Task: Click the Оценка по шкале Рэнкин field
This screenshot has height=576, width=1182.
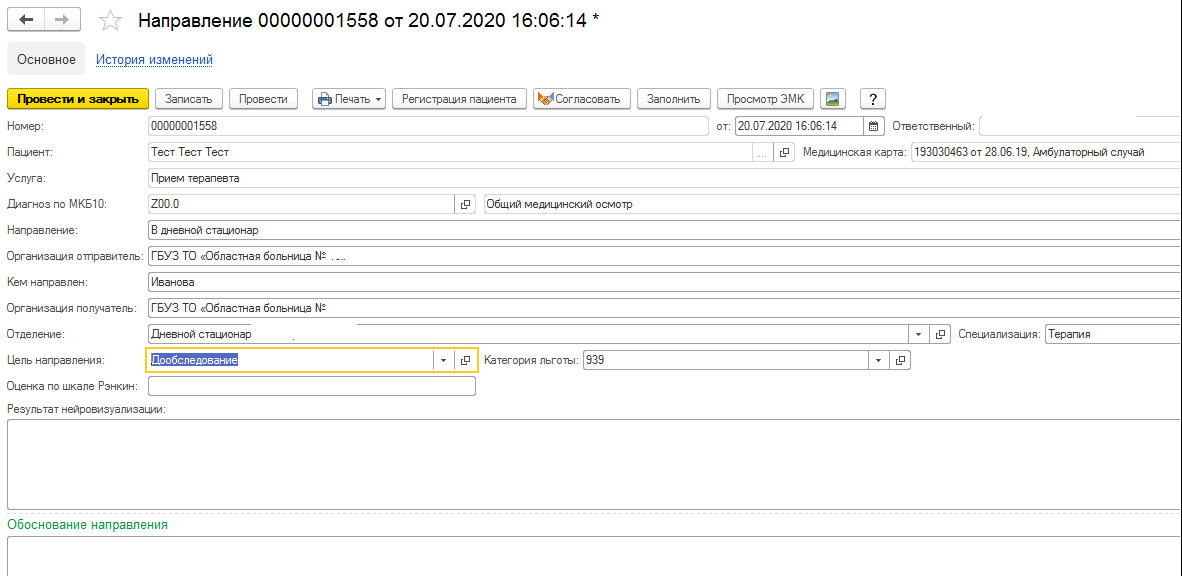Action: pyautogui.click(x=311, y=386)
